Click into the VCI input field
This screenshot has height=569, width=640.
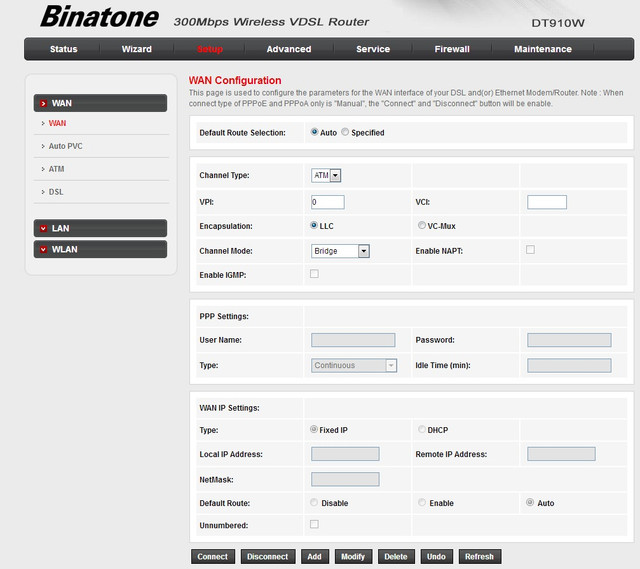tap(546, 202)
